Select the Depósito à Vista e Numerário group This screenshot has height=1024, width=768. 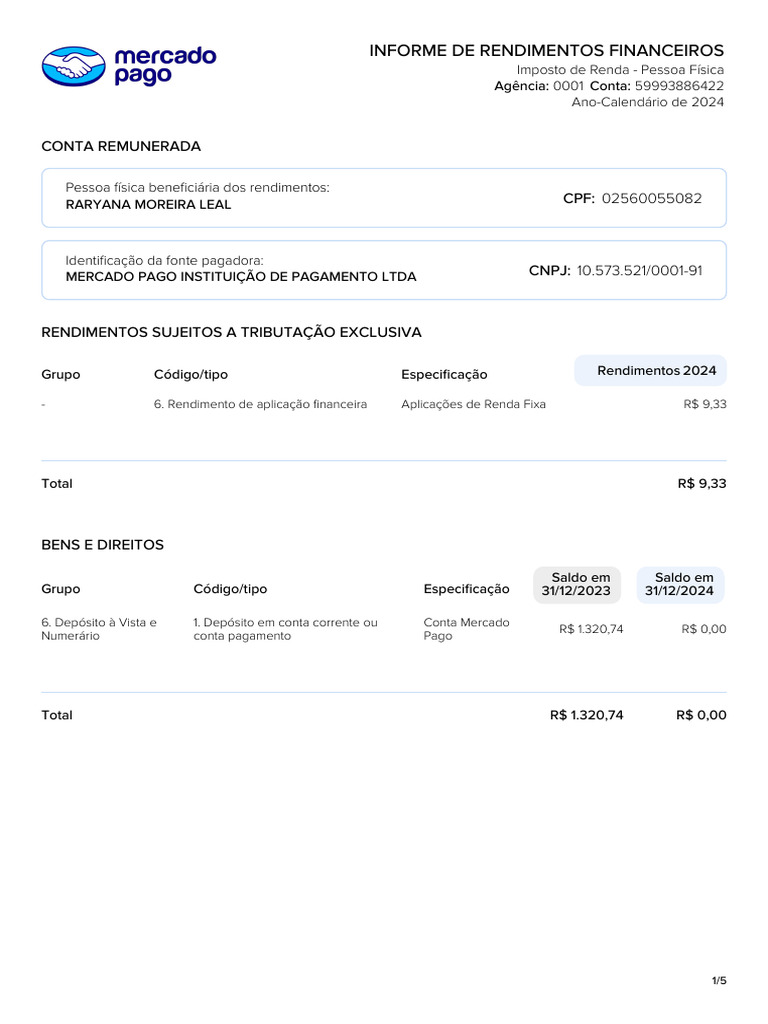(99, 629)
